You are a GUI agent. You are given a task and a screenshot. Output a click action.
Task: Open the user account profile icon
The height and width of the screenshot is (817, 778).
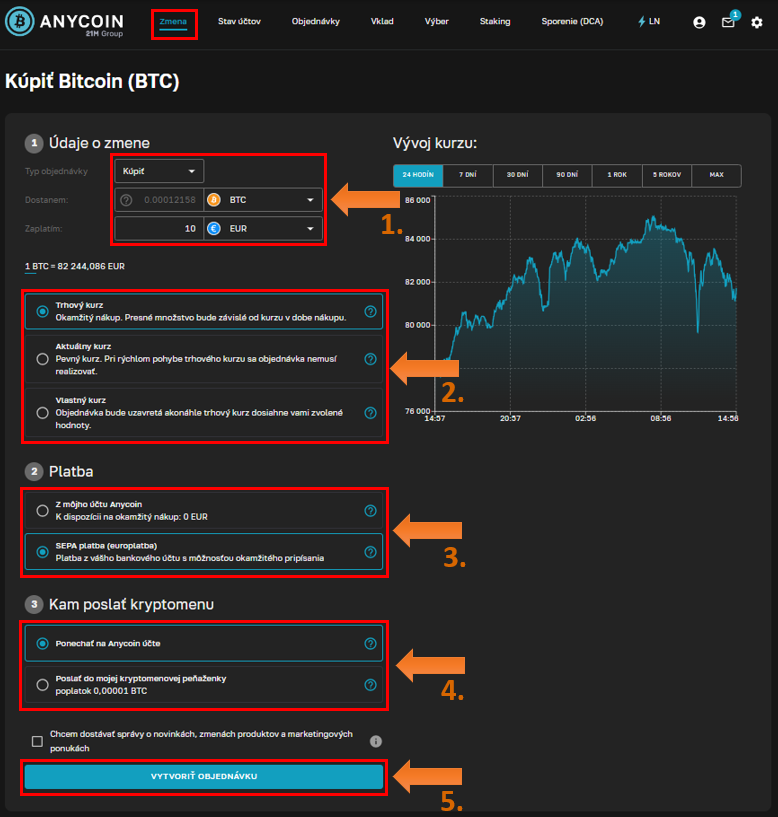click(x=699, y=22)
